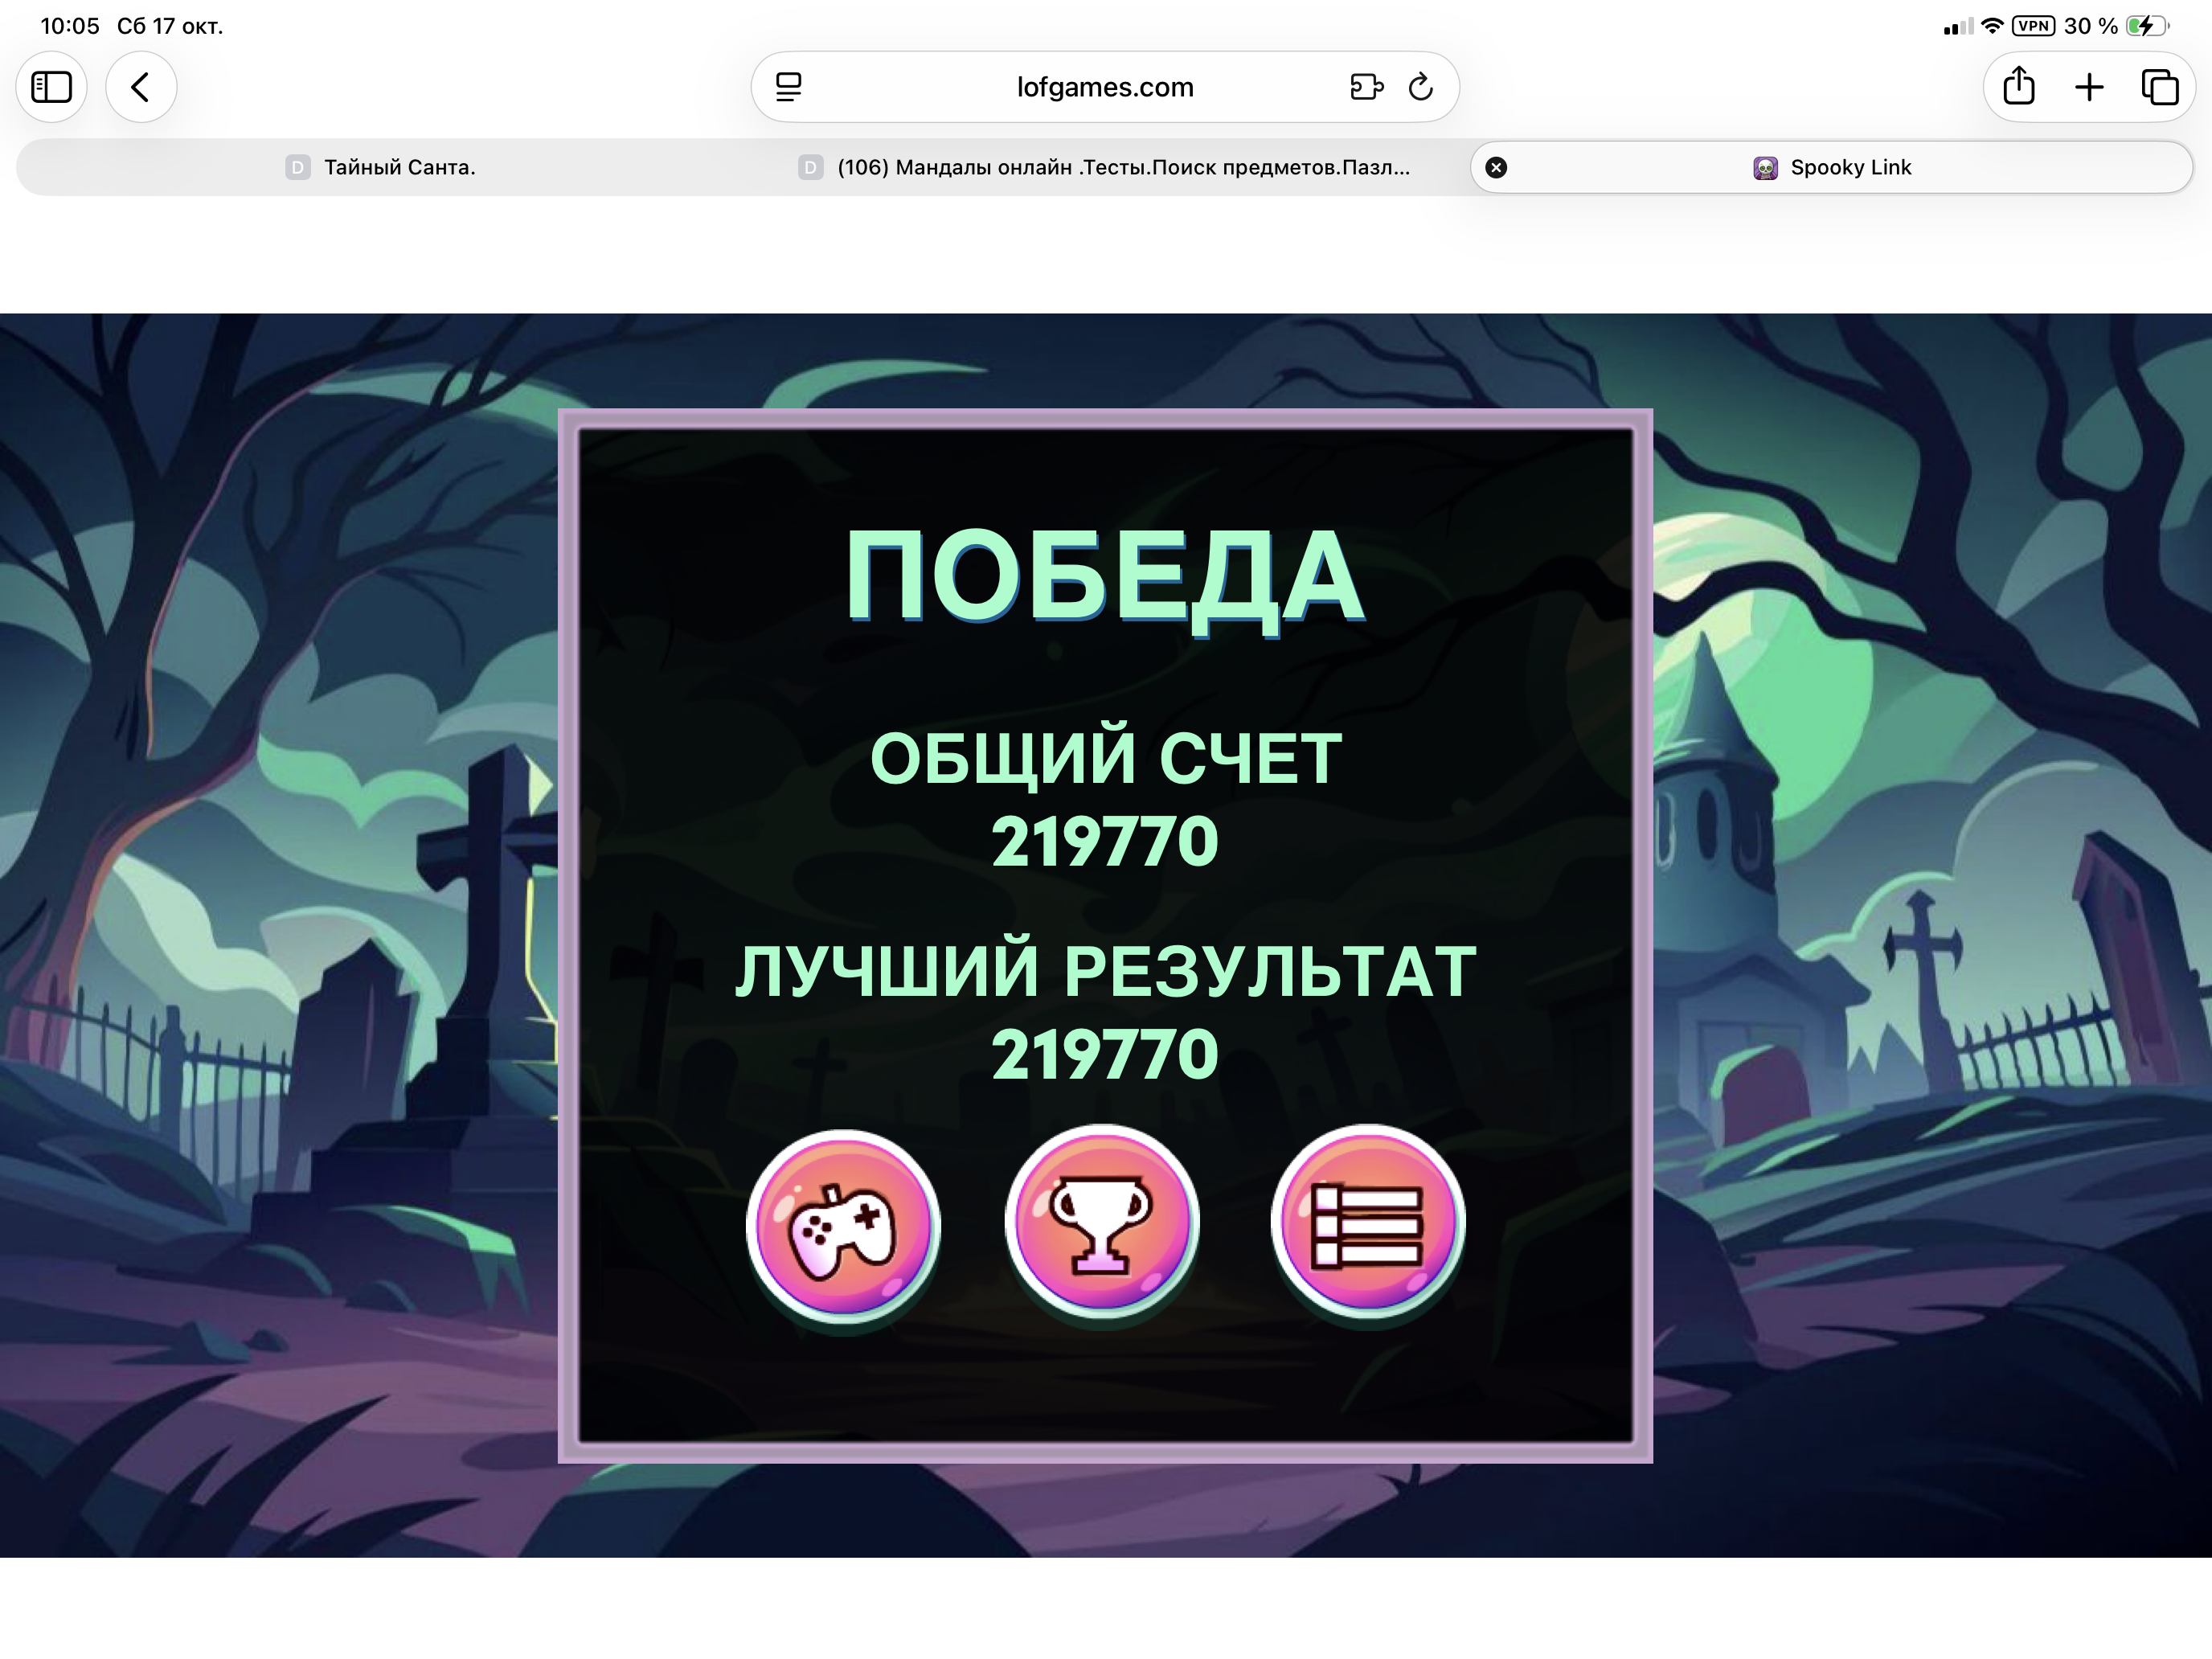Switch to the Тайный Санта tab
This screenshot has height=1659, width=2212.
pos(380,167)
